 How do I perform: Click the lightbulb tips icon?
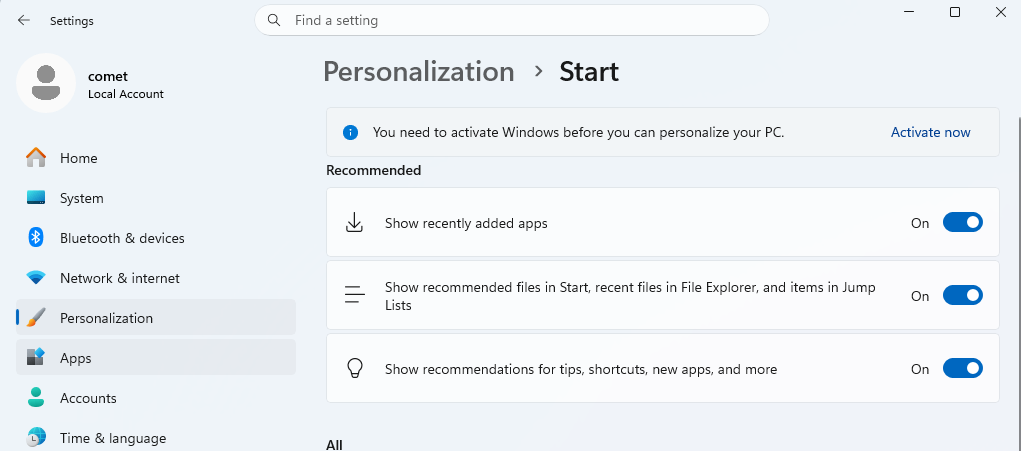click(354, 368)
